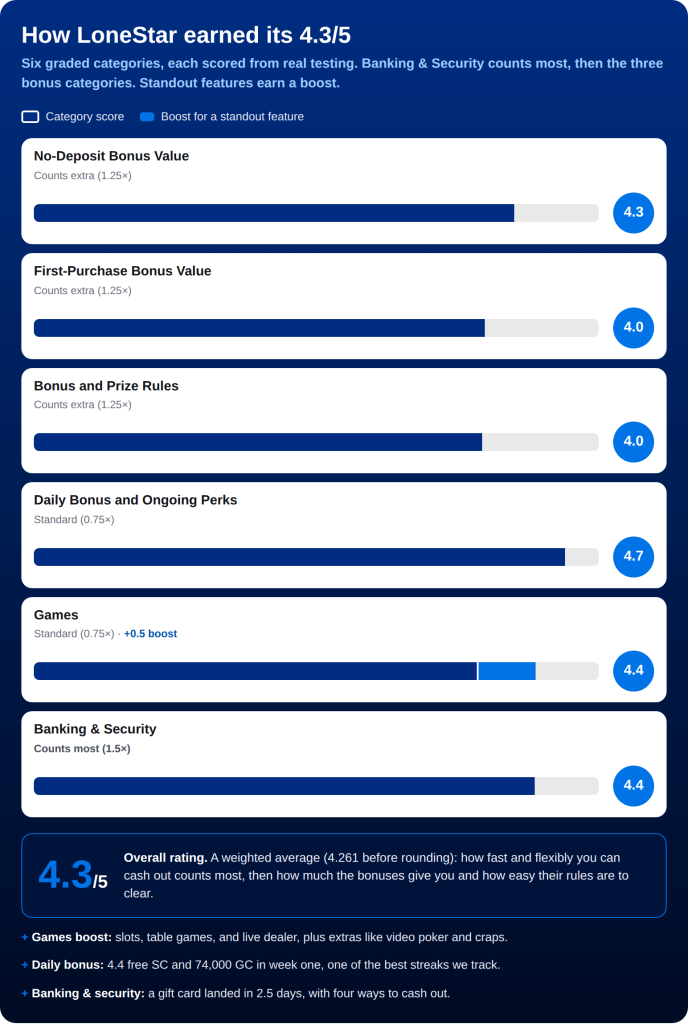Click the +0.5 boost label under Games

tap(150, 634)
